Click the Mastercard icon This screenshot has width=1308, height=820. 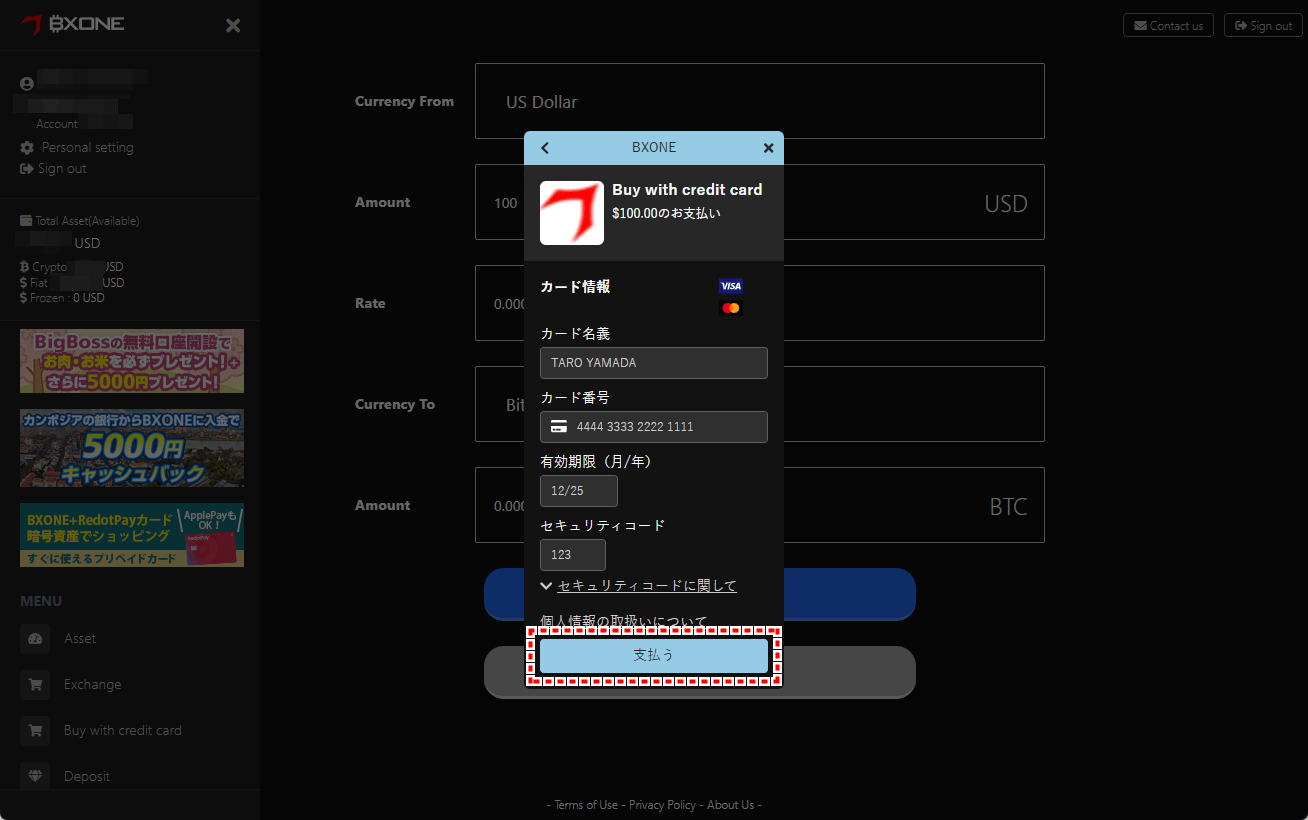point(731,308)
